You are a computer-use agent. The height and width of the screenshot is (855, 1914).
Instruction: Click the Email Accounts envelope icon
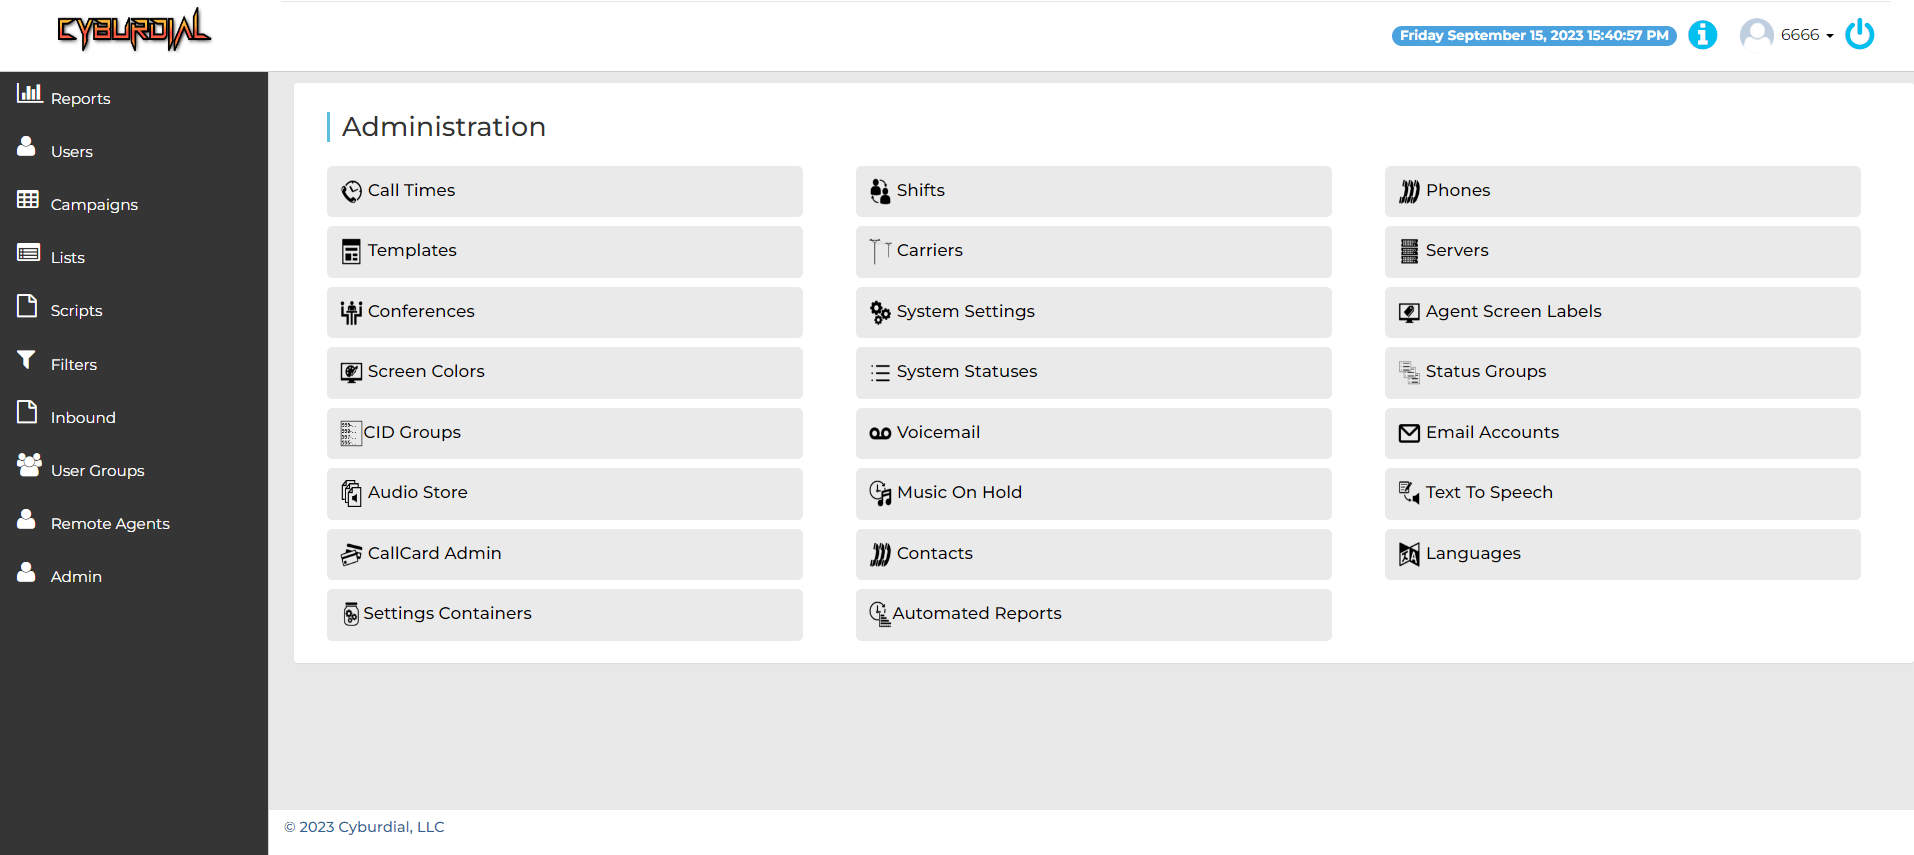tap(1409, 433)
